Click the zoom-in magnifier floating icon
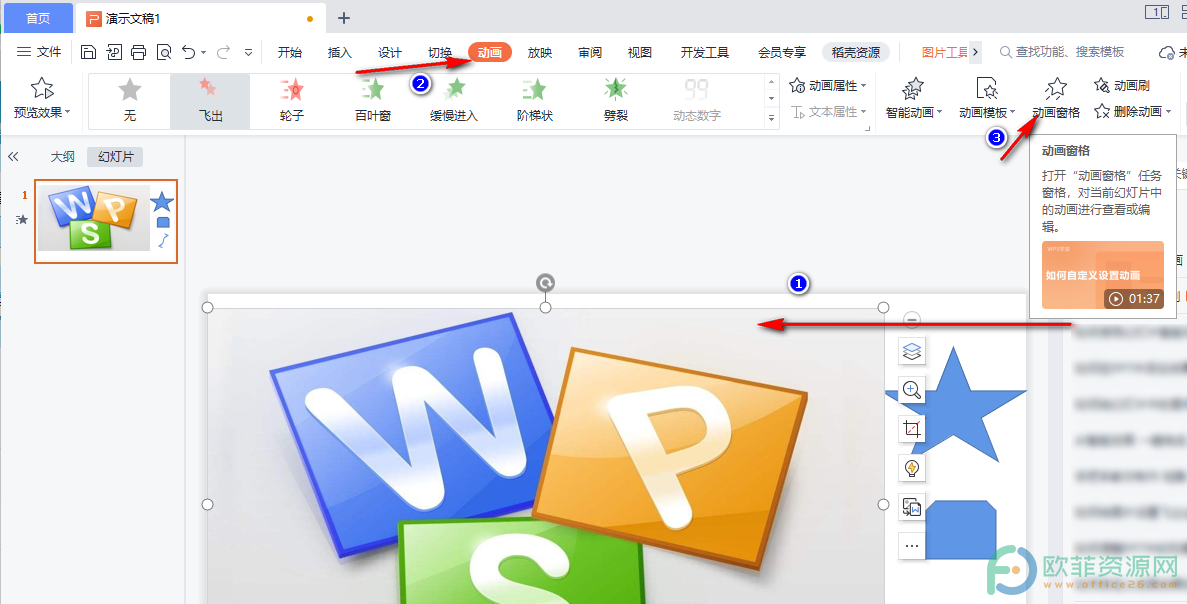This screenshot has width=1187, height=604. tap(912, 391)
